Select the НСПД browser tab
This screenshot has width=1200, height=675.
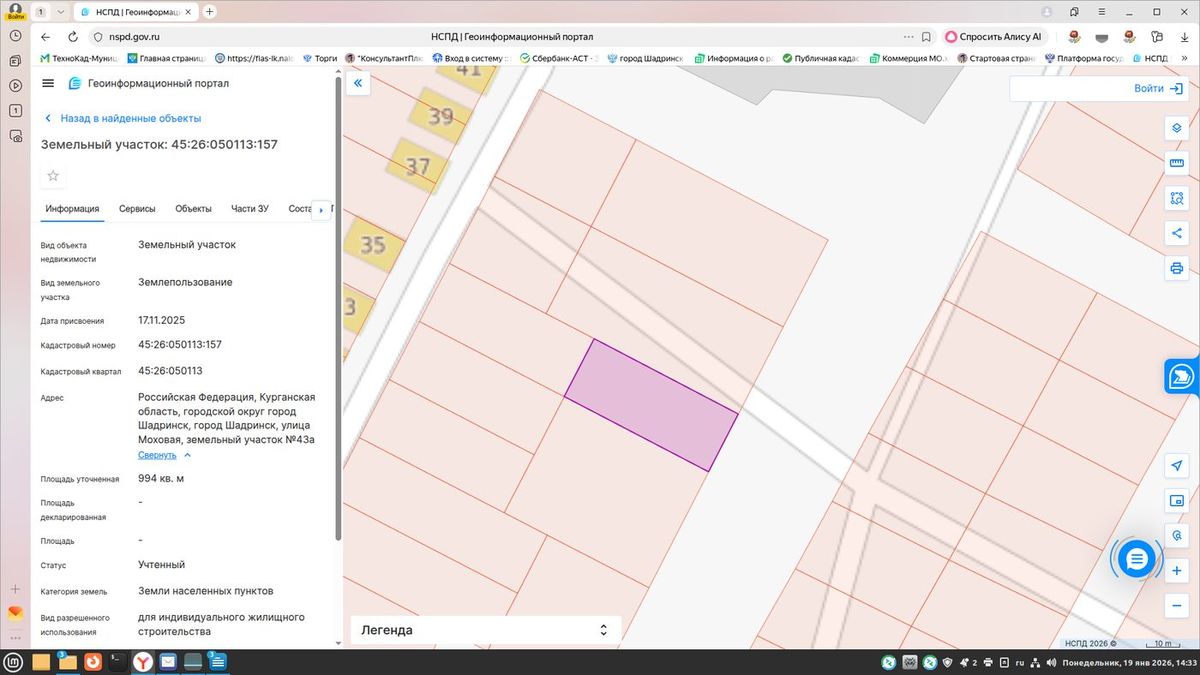point(137,11)
